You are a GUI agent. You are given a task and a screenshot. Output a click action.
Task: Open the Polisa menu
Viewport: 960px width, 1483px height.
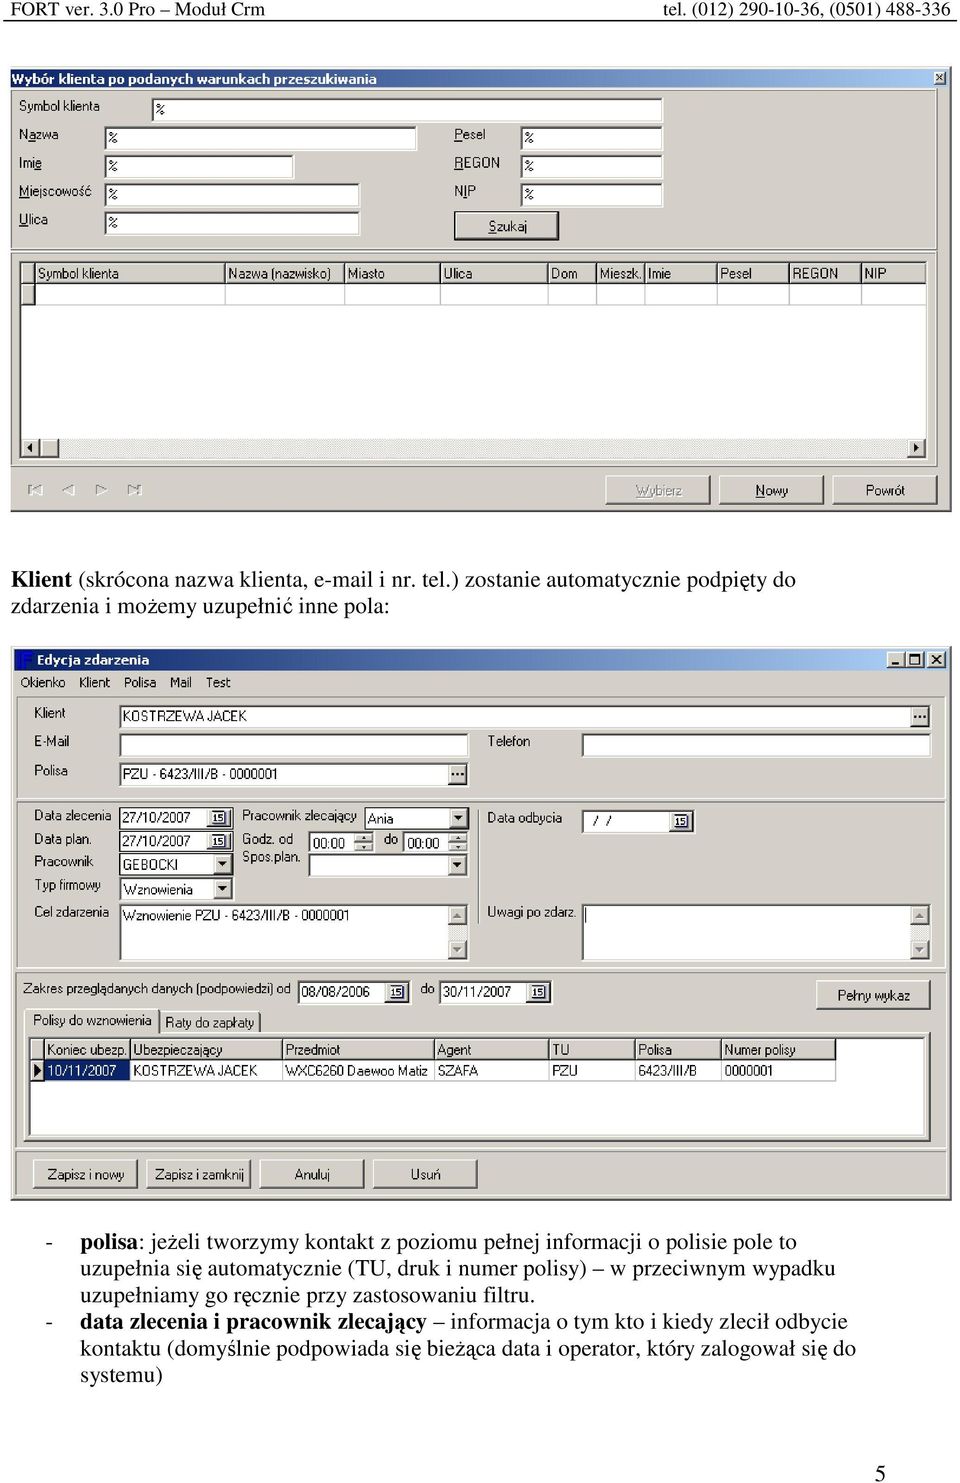[x=140, y=683]
